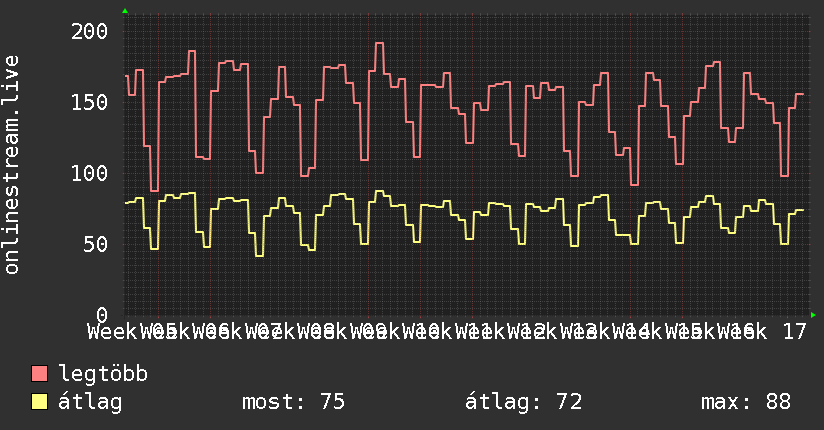The height and width of the screenshot is (430, 824).
Task: Click the 17 week label on x-axis
Action: click(794, 332)
